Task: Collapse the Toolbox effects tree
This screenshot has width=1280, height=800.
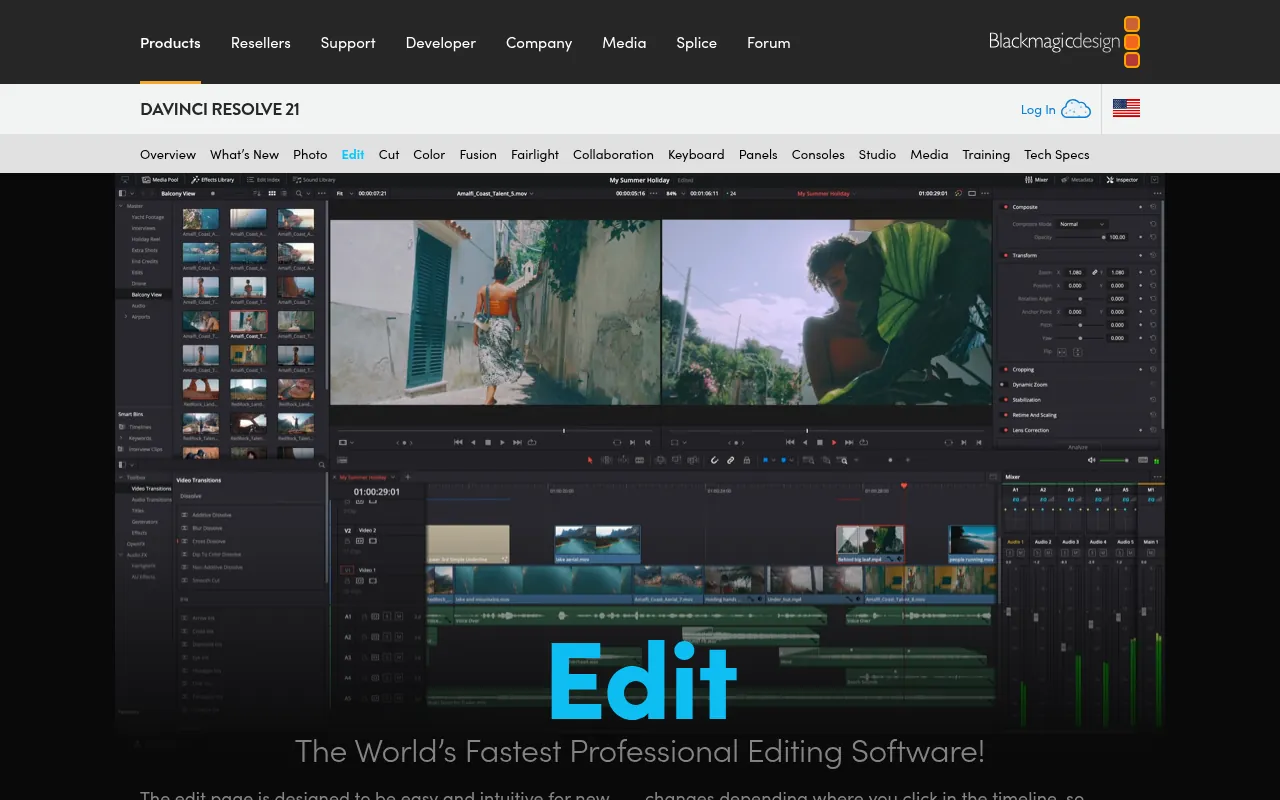Action: 120,477
